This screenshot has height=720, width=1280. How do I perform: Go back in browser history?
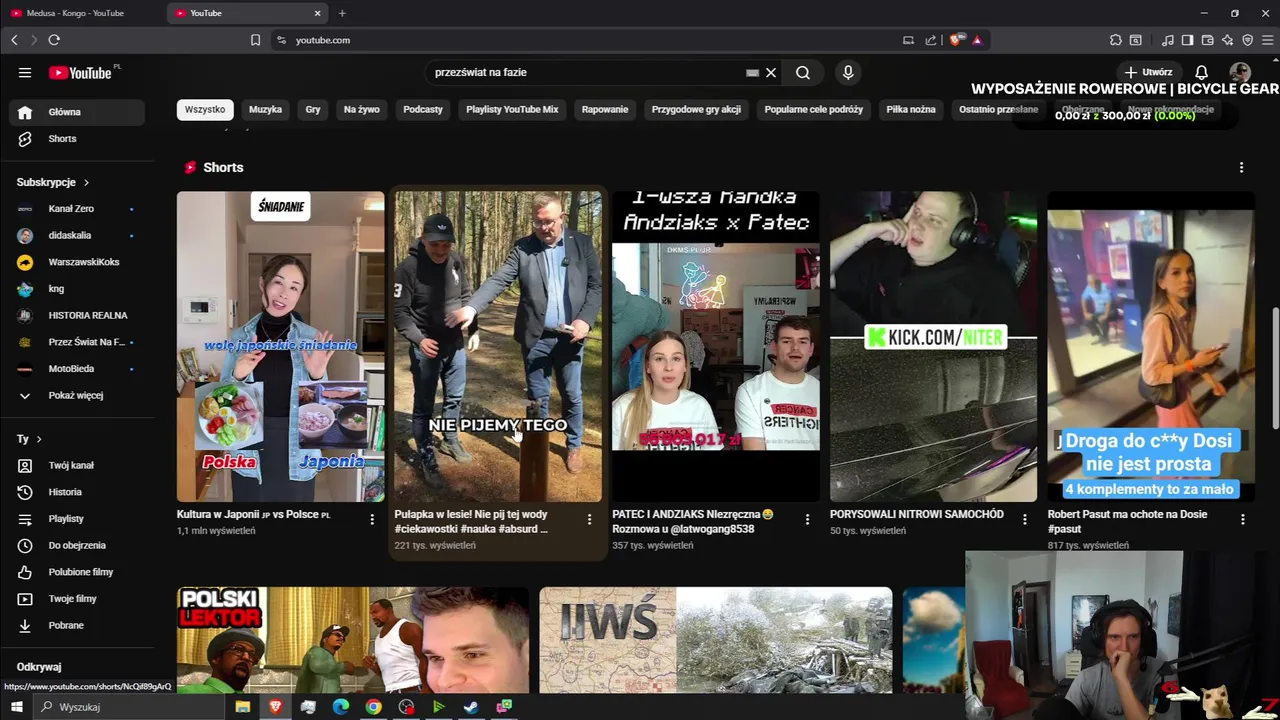click(14, 40)
